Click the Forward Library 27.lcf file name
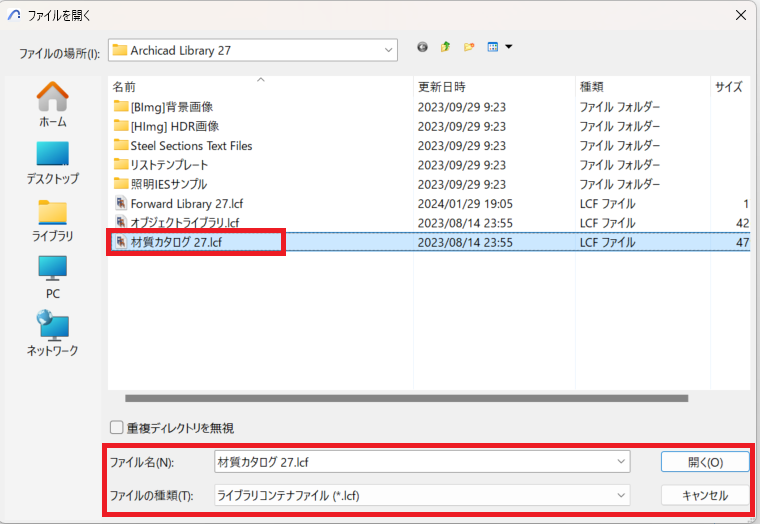 187,204
